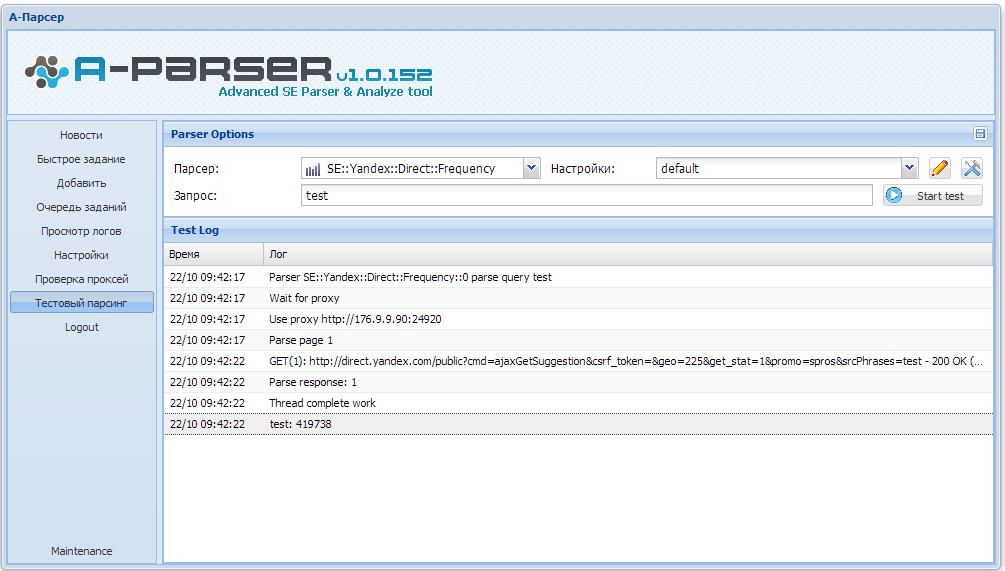1005x571 pixels.
Task: Open Проверка проксей page
Action: coord(81,279)
